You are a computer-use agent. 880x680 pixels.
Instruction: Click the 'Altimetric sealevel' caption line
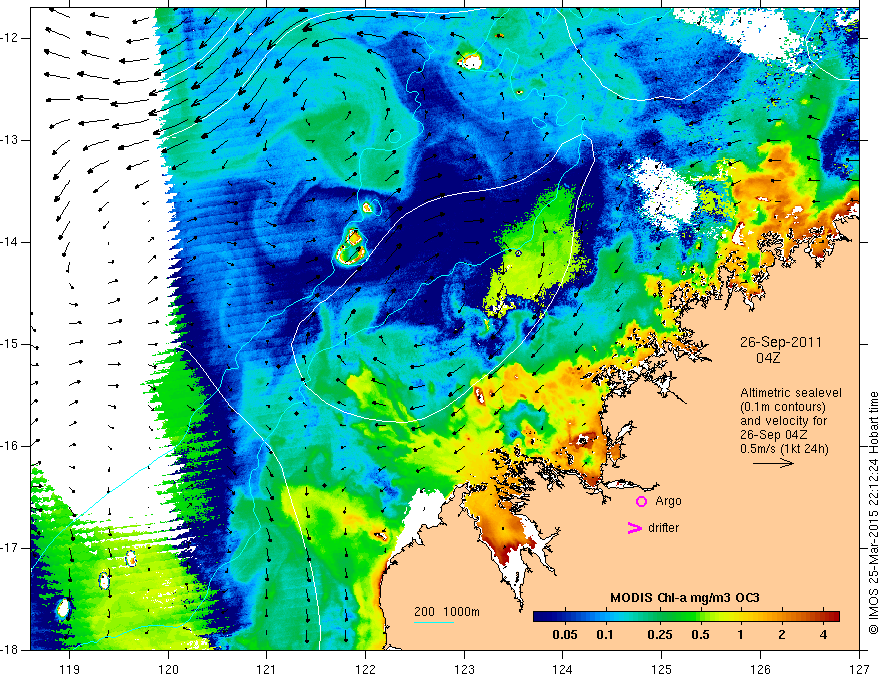(x=791, y=393)
